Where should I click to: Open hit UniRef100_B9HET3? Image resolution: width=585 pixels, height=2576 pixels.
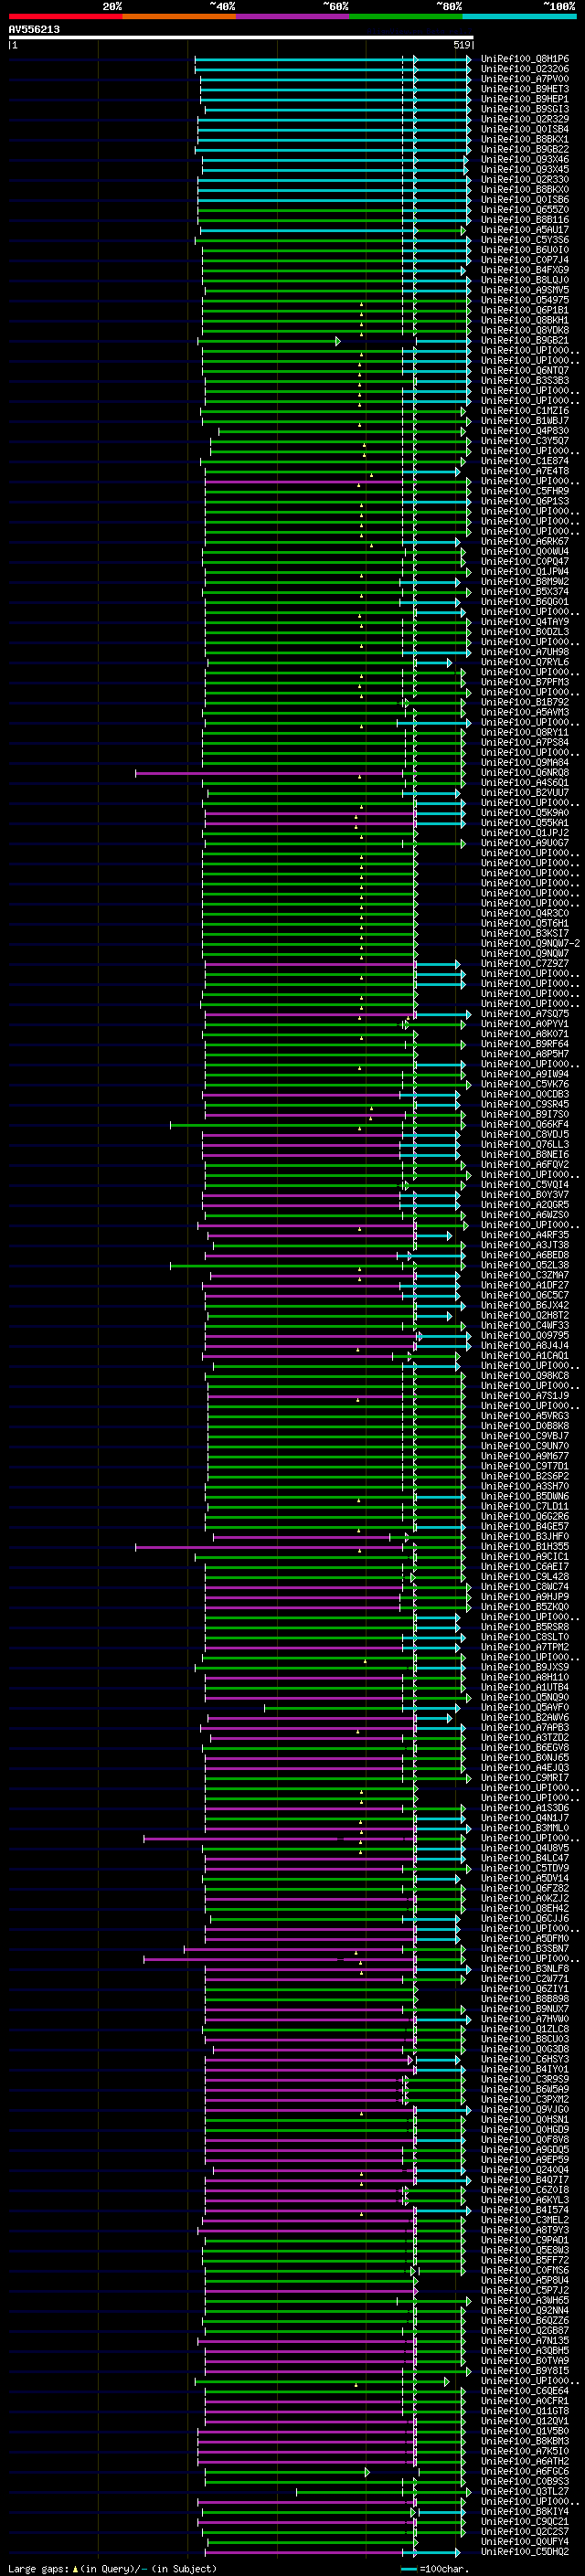coord(525,89)
